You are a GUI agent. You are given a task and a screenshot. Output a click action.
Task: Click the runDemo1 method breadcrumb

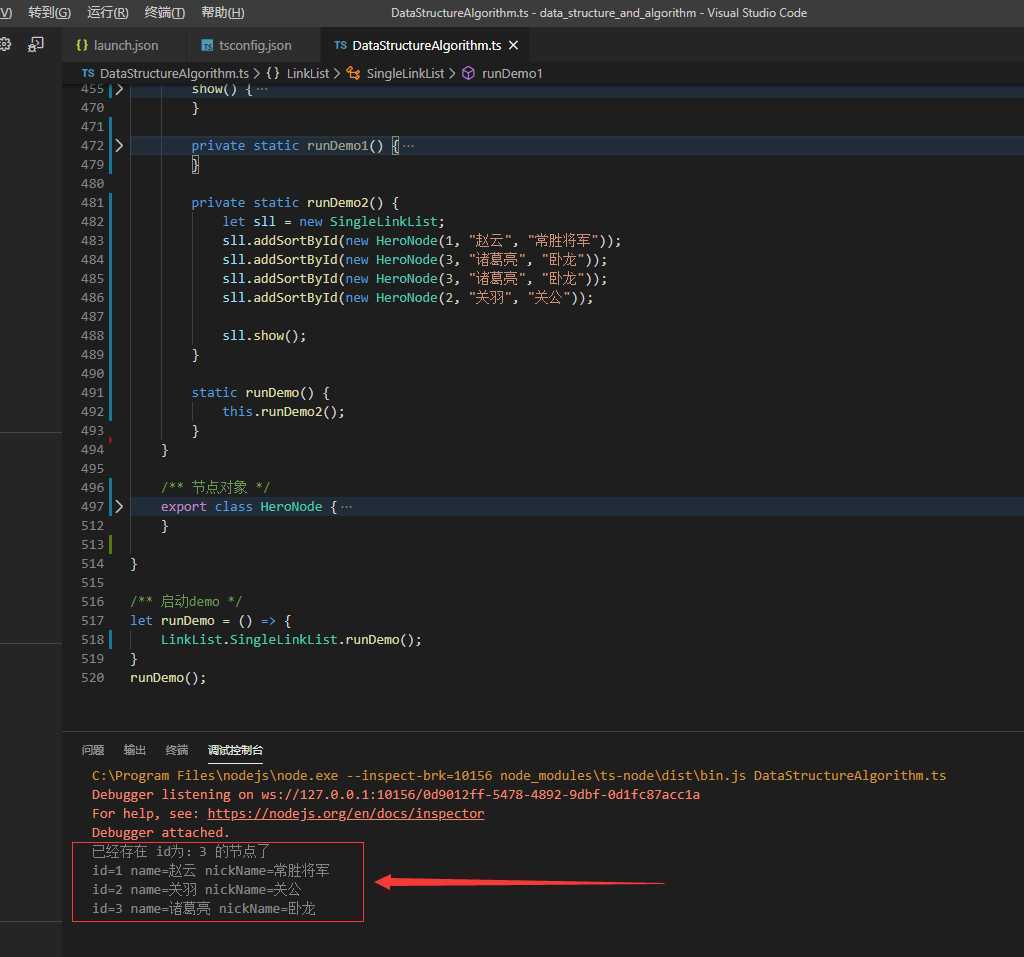click(x=512, y=73)
